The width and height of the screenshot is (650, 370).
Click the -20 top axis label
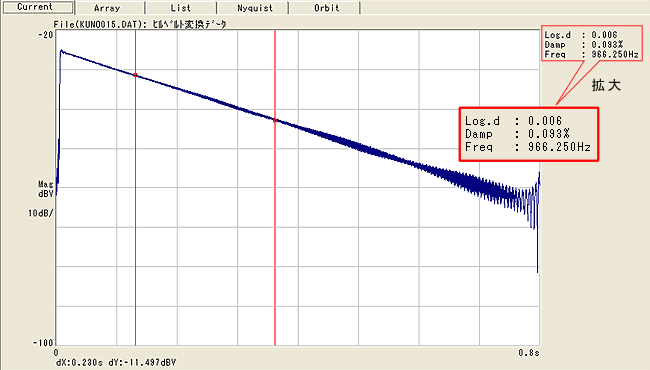46,34
